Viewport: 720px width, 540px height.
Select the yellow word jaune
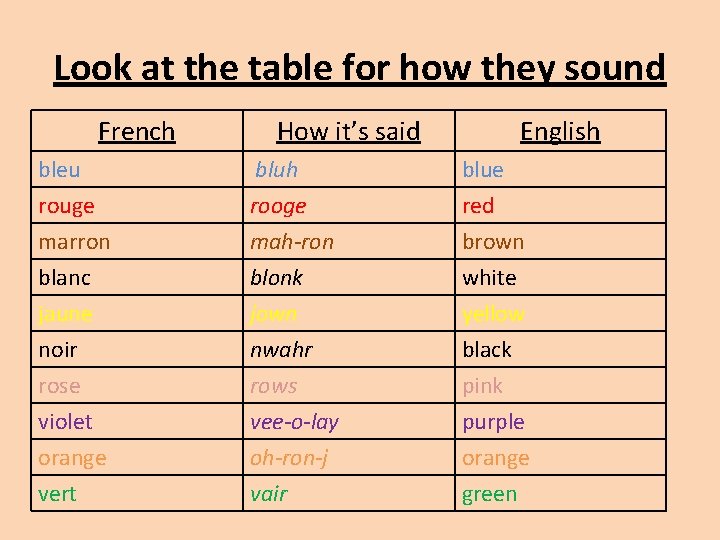(65, 315)
